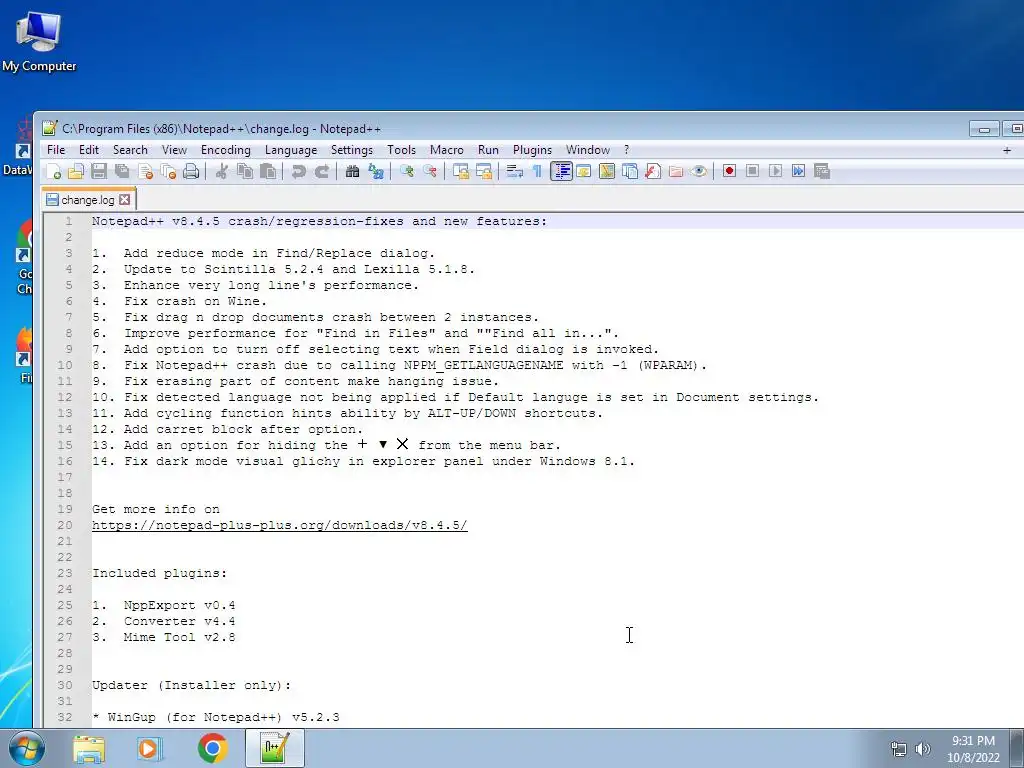Open the Edit menu
Screen dimensions: 1024x768
tap(89, 150)
